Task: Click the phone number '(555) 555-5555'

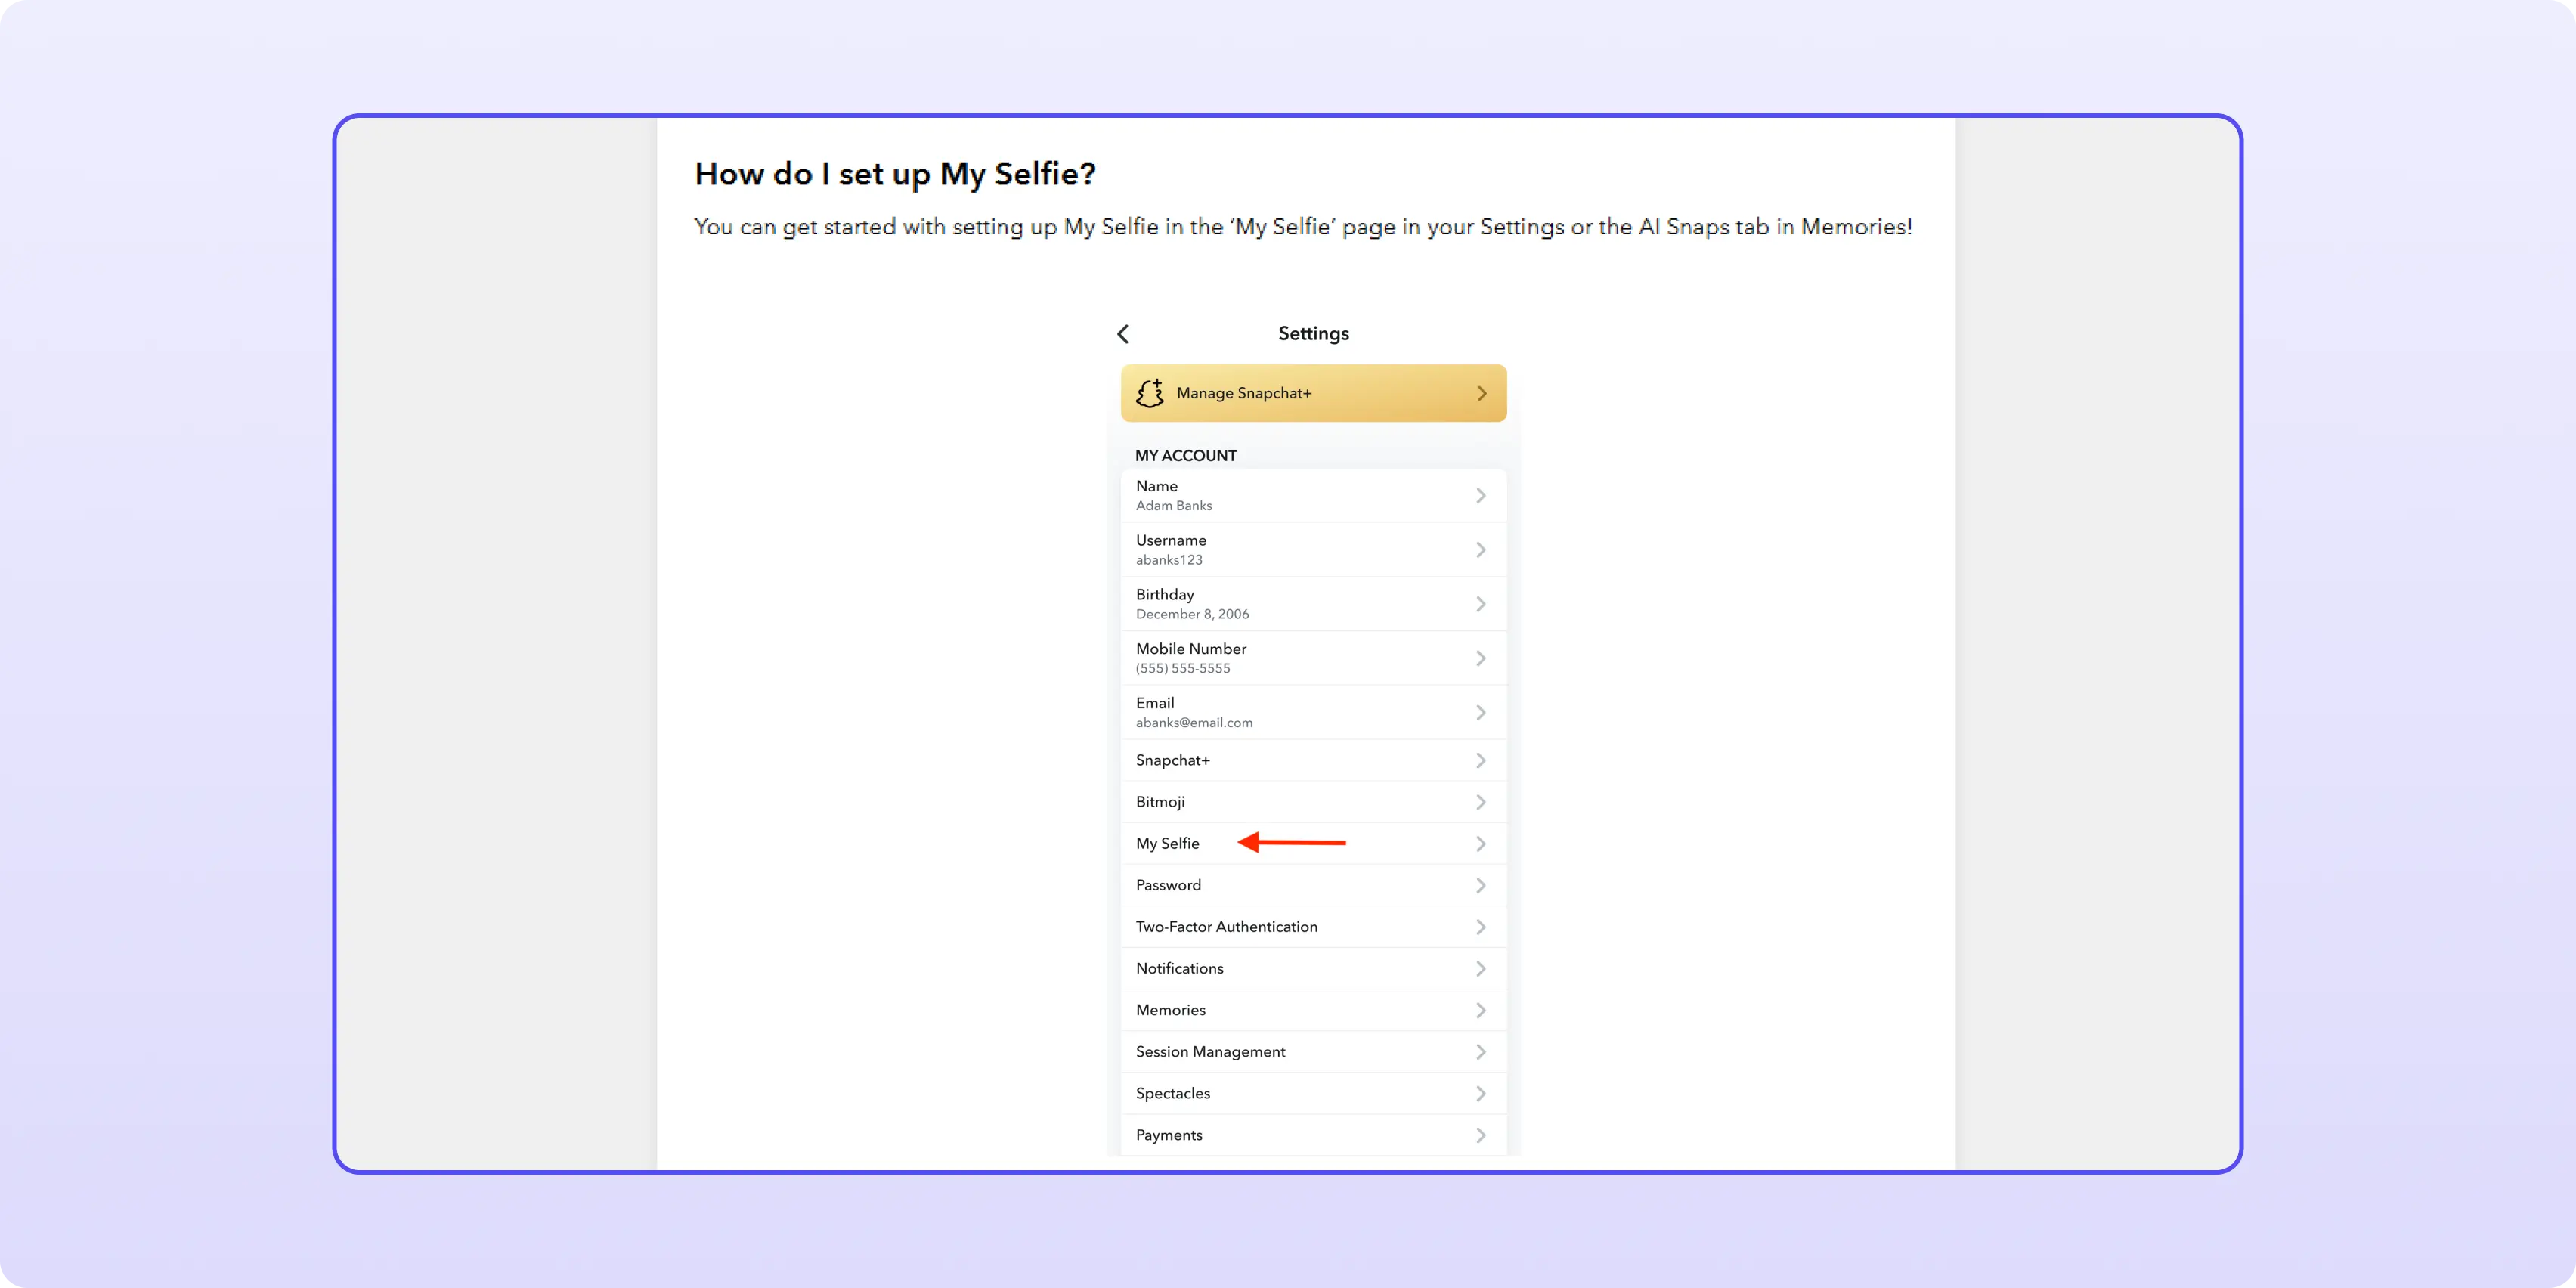Action: click(x=1183, y=669)
